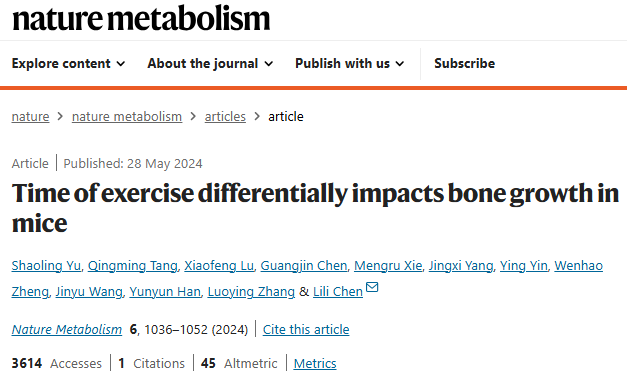Select author Xiaofeng Lu
Screen dimensions: 627x378
pos(219,266)
